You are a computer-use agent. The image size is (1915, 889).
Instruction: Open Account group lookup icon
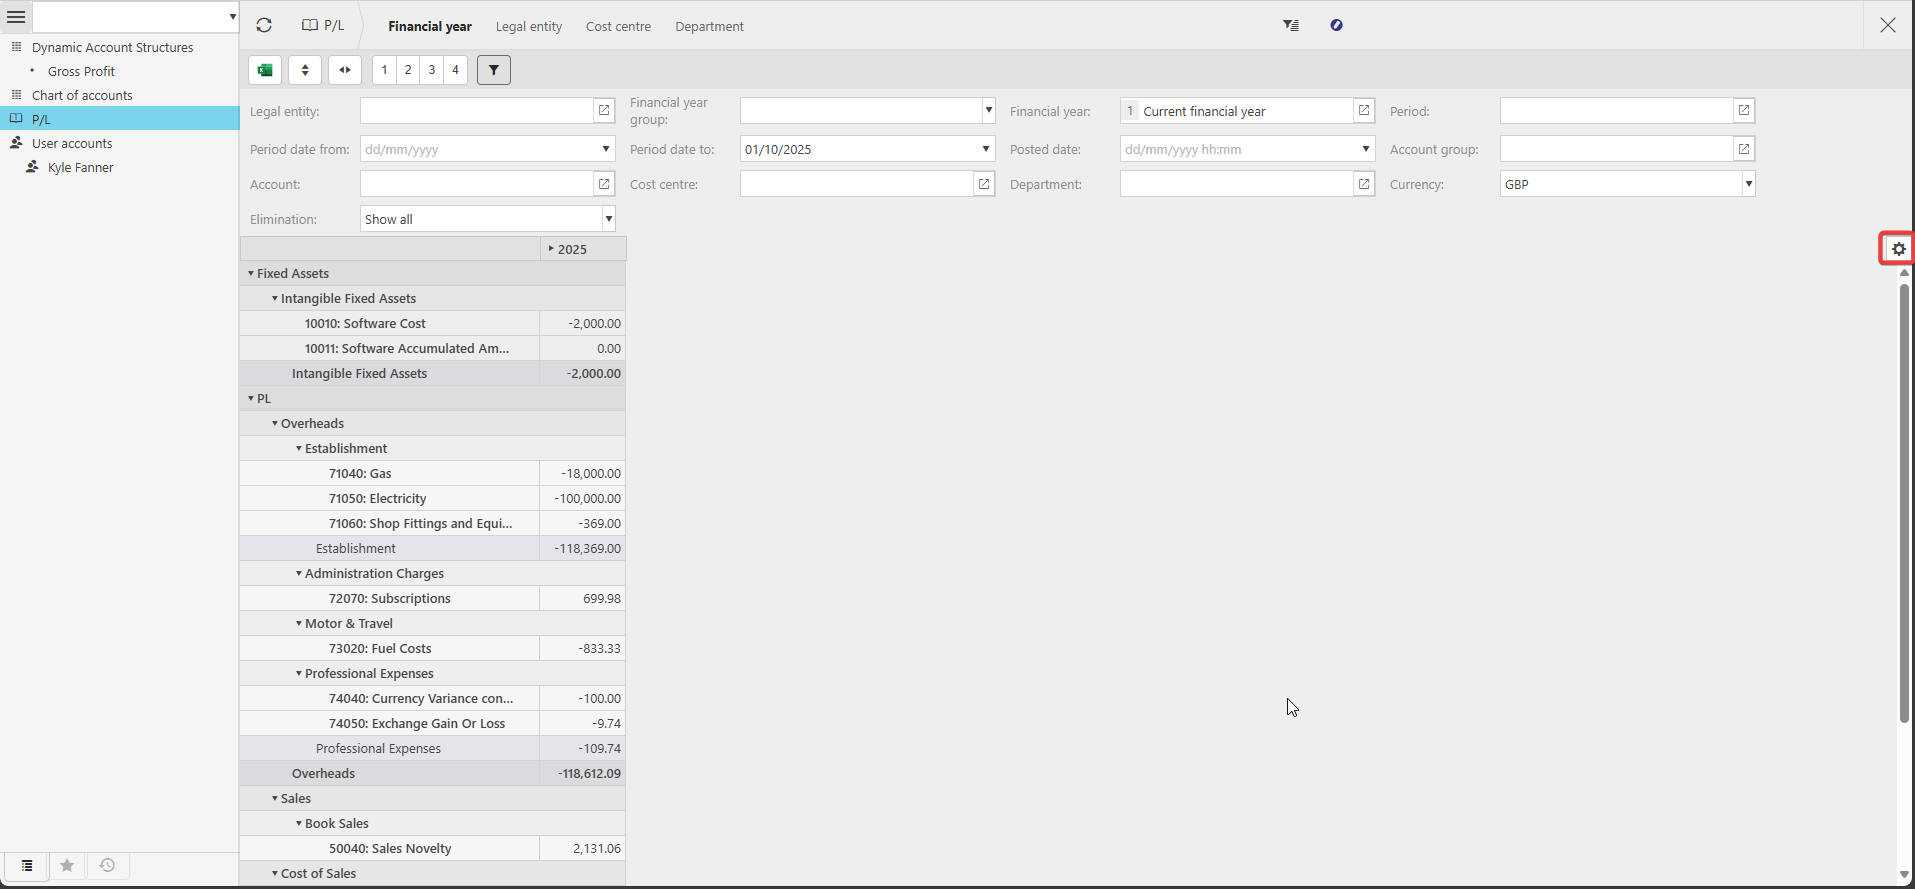pos(1744,149)
